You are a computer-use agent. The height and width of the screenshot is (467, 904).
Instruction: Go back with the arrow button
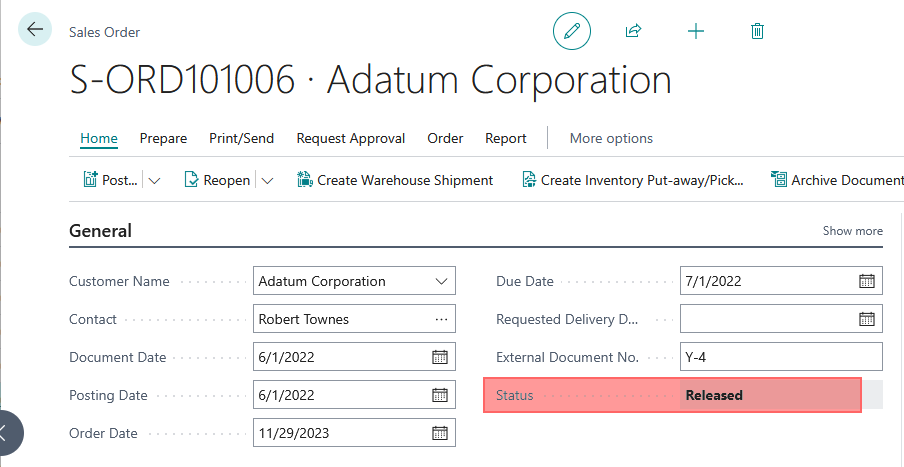point(35,29)
